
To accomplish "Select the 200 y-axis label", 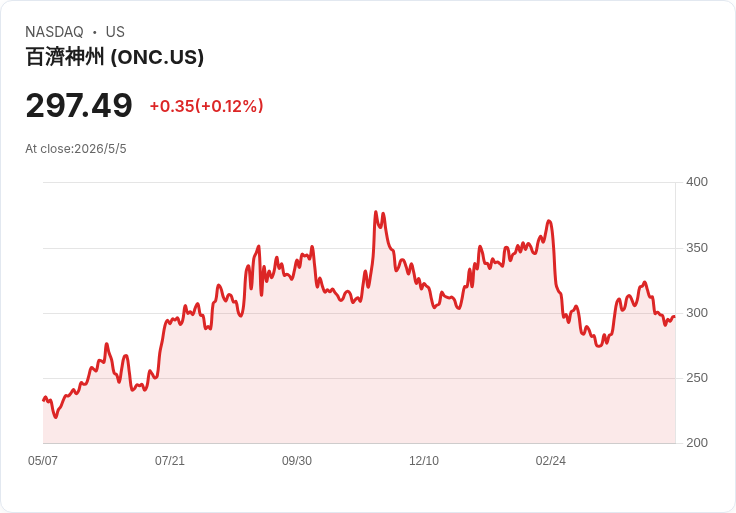I will 697,443.
